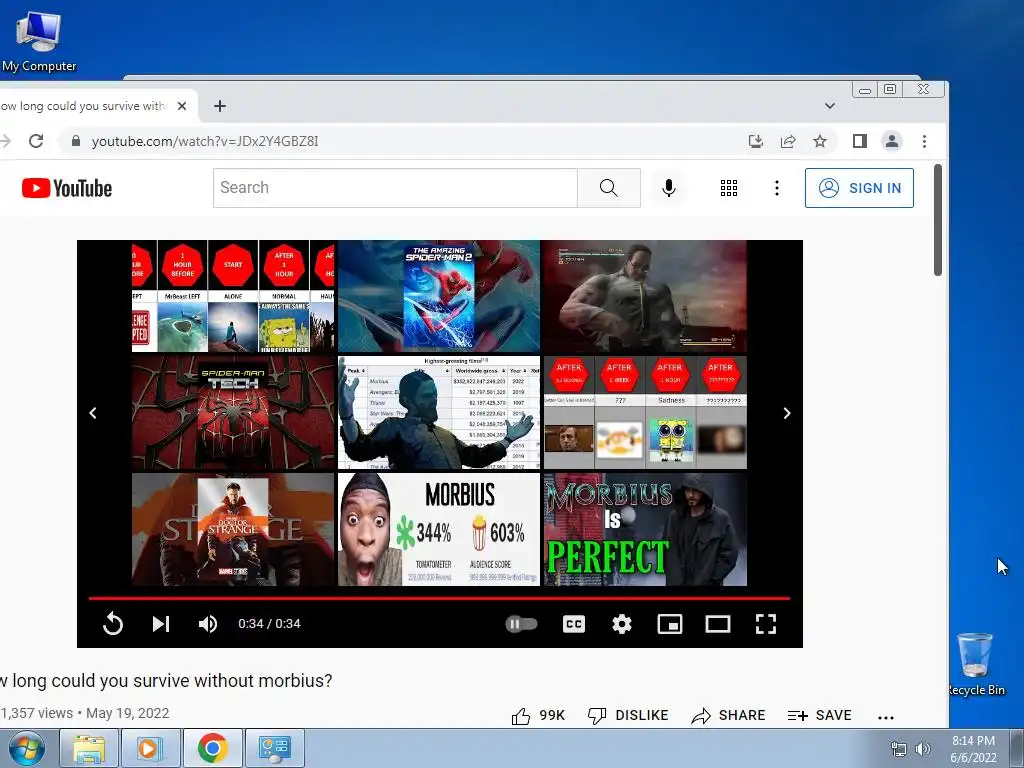Select My Computer desktop icon
Image resolution: width=1024 pixels, height=768 pixels.
point(39,41)
